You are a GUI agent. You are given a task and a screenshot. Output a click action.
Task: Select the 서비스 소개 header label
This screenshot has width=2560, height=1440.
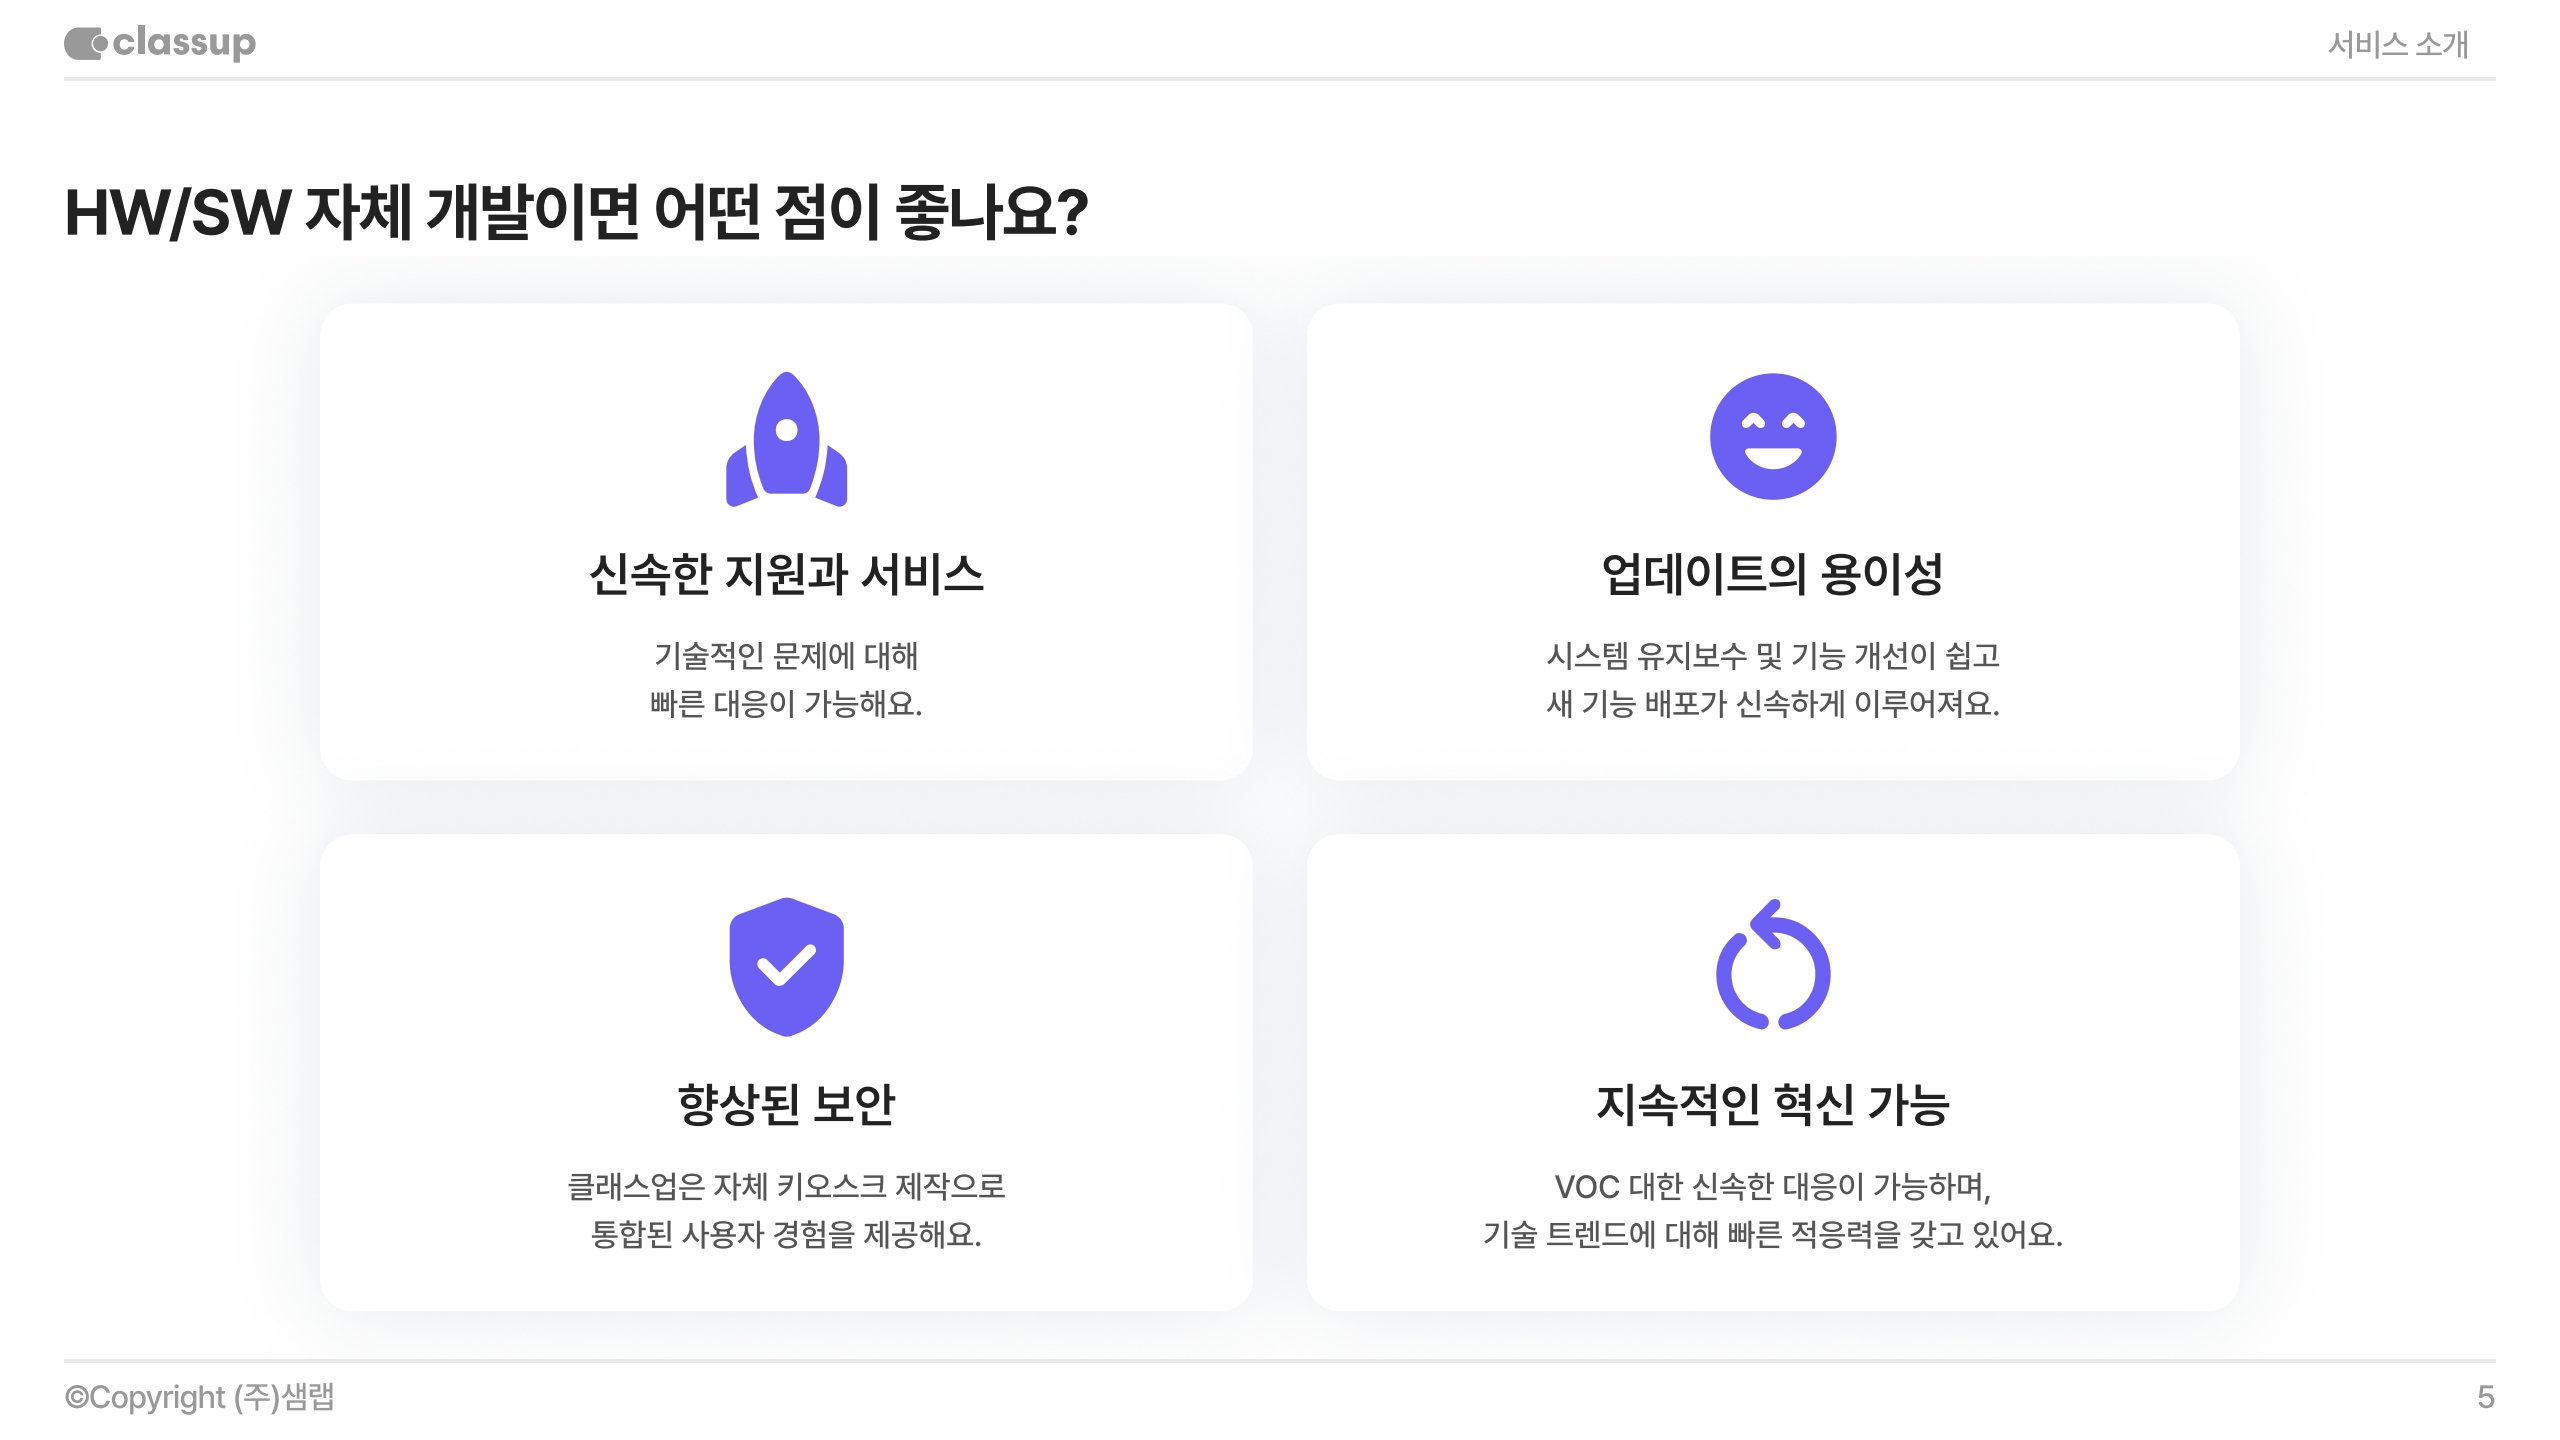(x=2397, y=44)
